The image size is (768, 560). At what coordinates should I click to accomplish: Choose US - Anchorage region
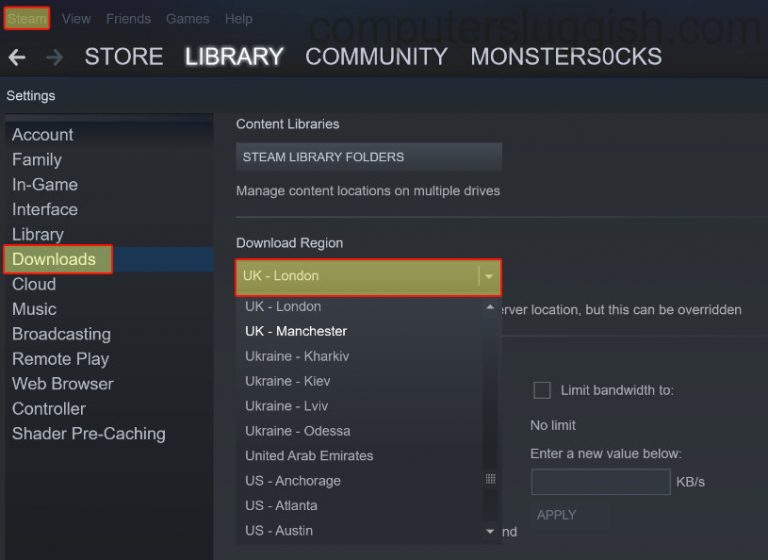(360, 481)
